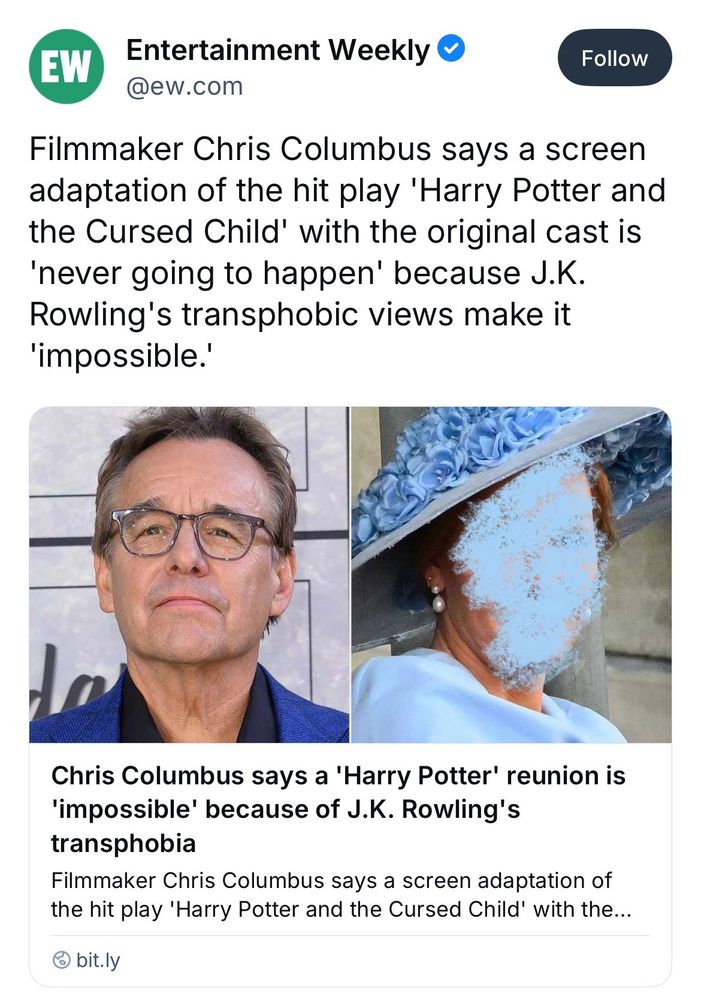Open the @ew.com handle
This screenshot has height=1000, width=701.
click(184, 86)
